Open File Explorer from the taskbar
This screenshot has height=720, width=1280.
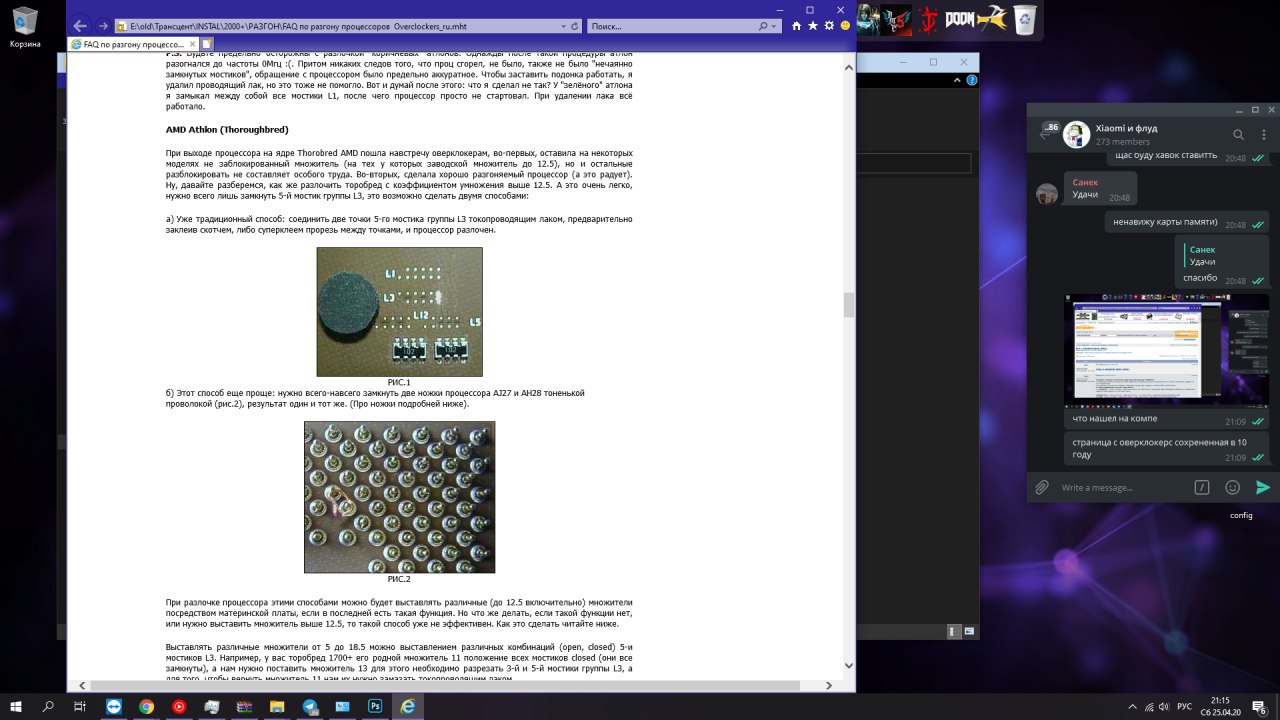[x=277, y=706]
